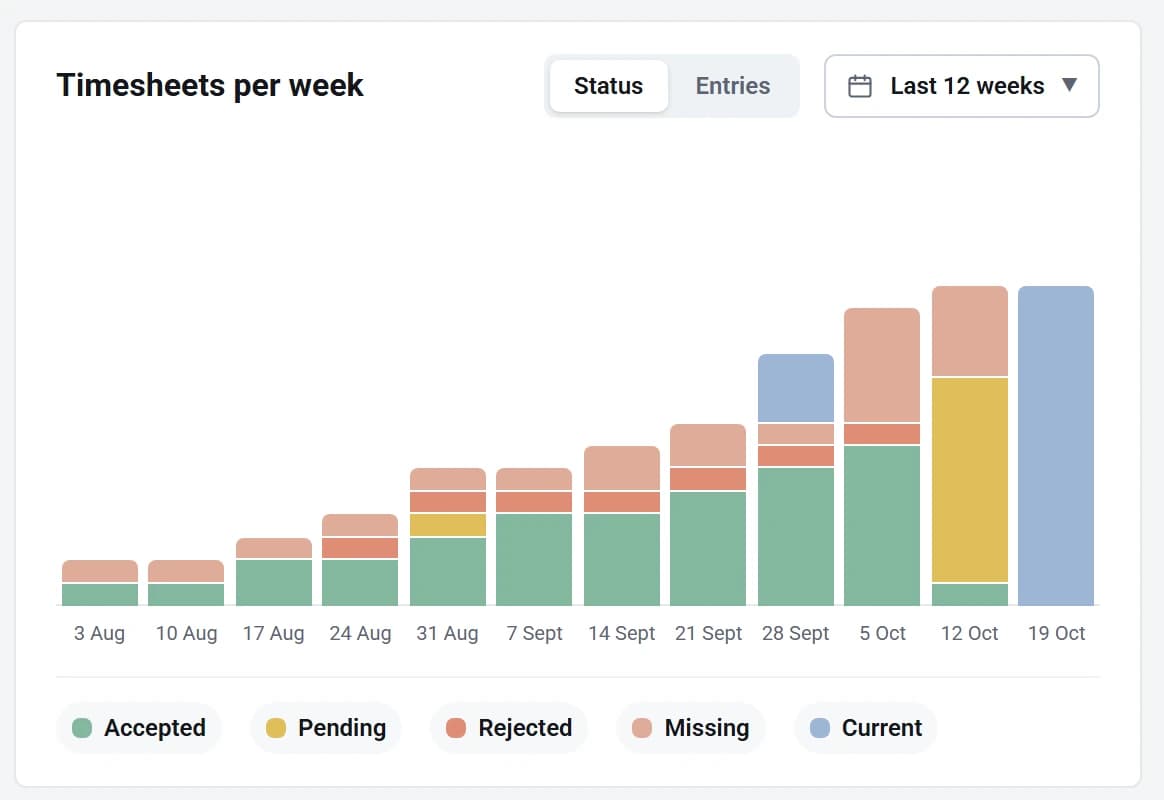Click the dropdown arrow beside Last 12 weeks
The image size is (1164, 800).
[x=1069, y=85]
